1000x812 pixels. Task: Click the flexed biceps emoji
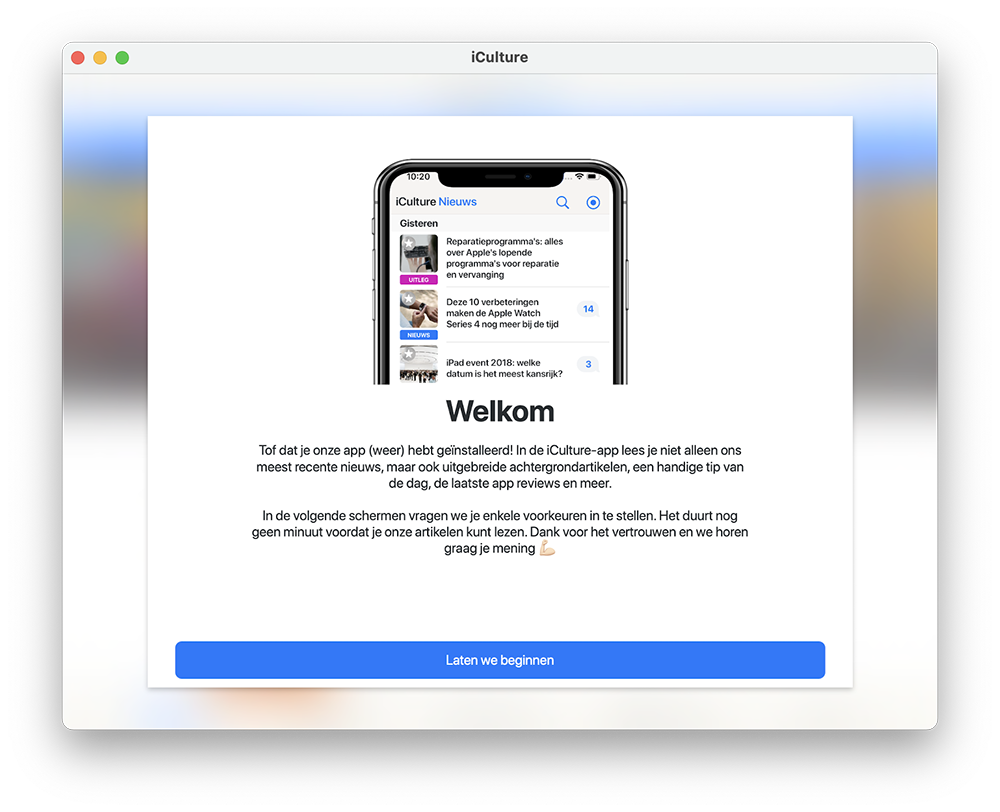pyautogui.click(x=547, y=548)
